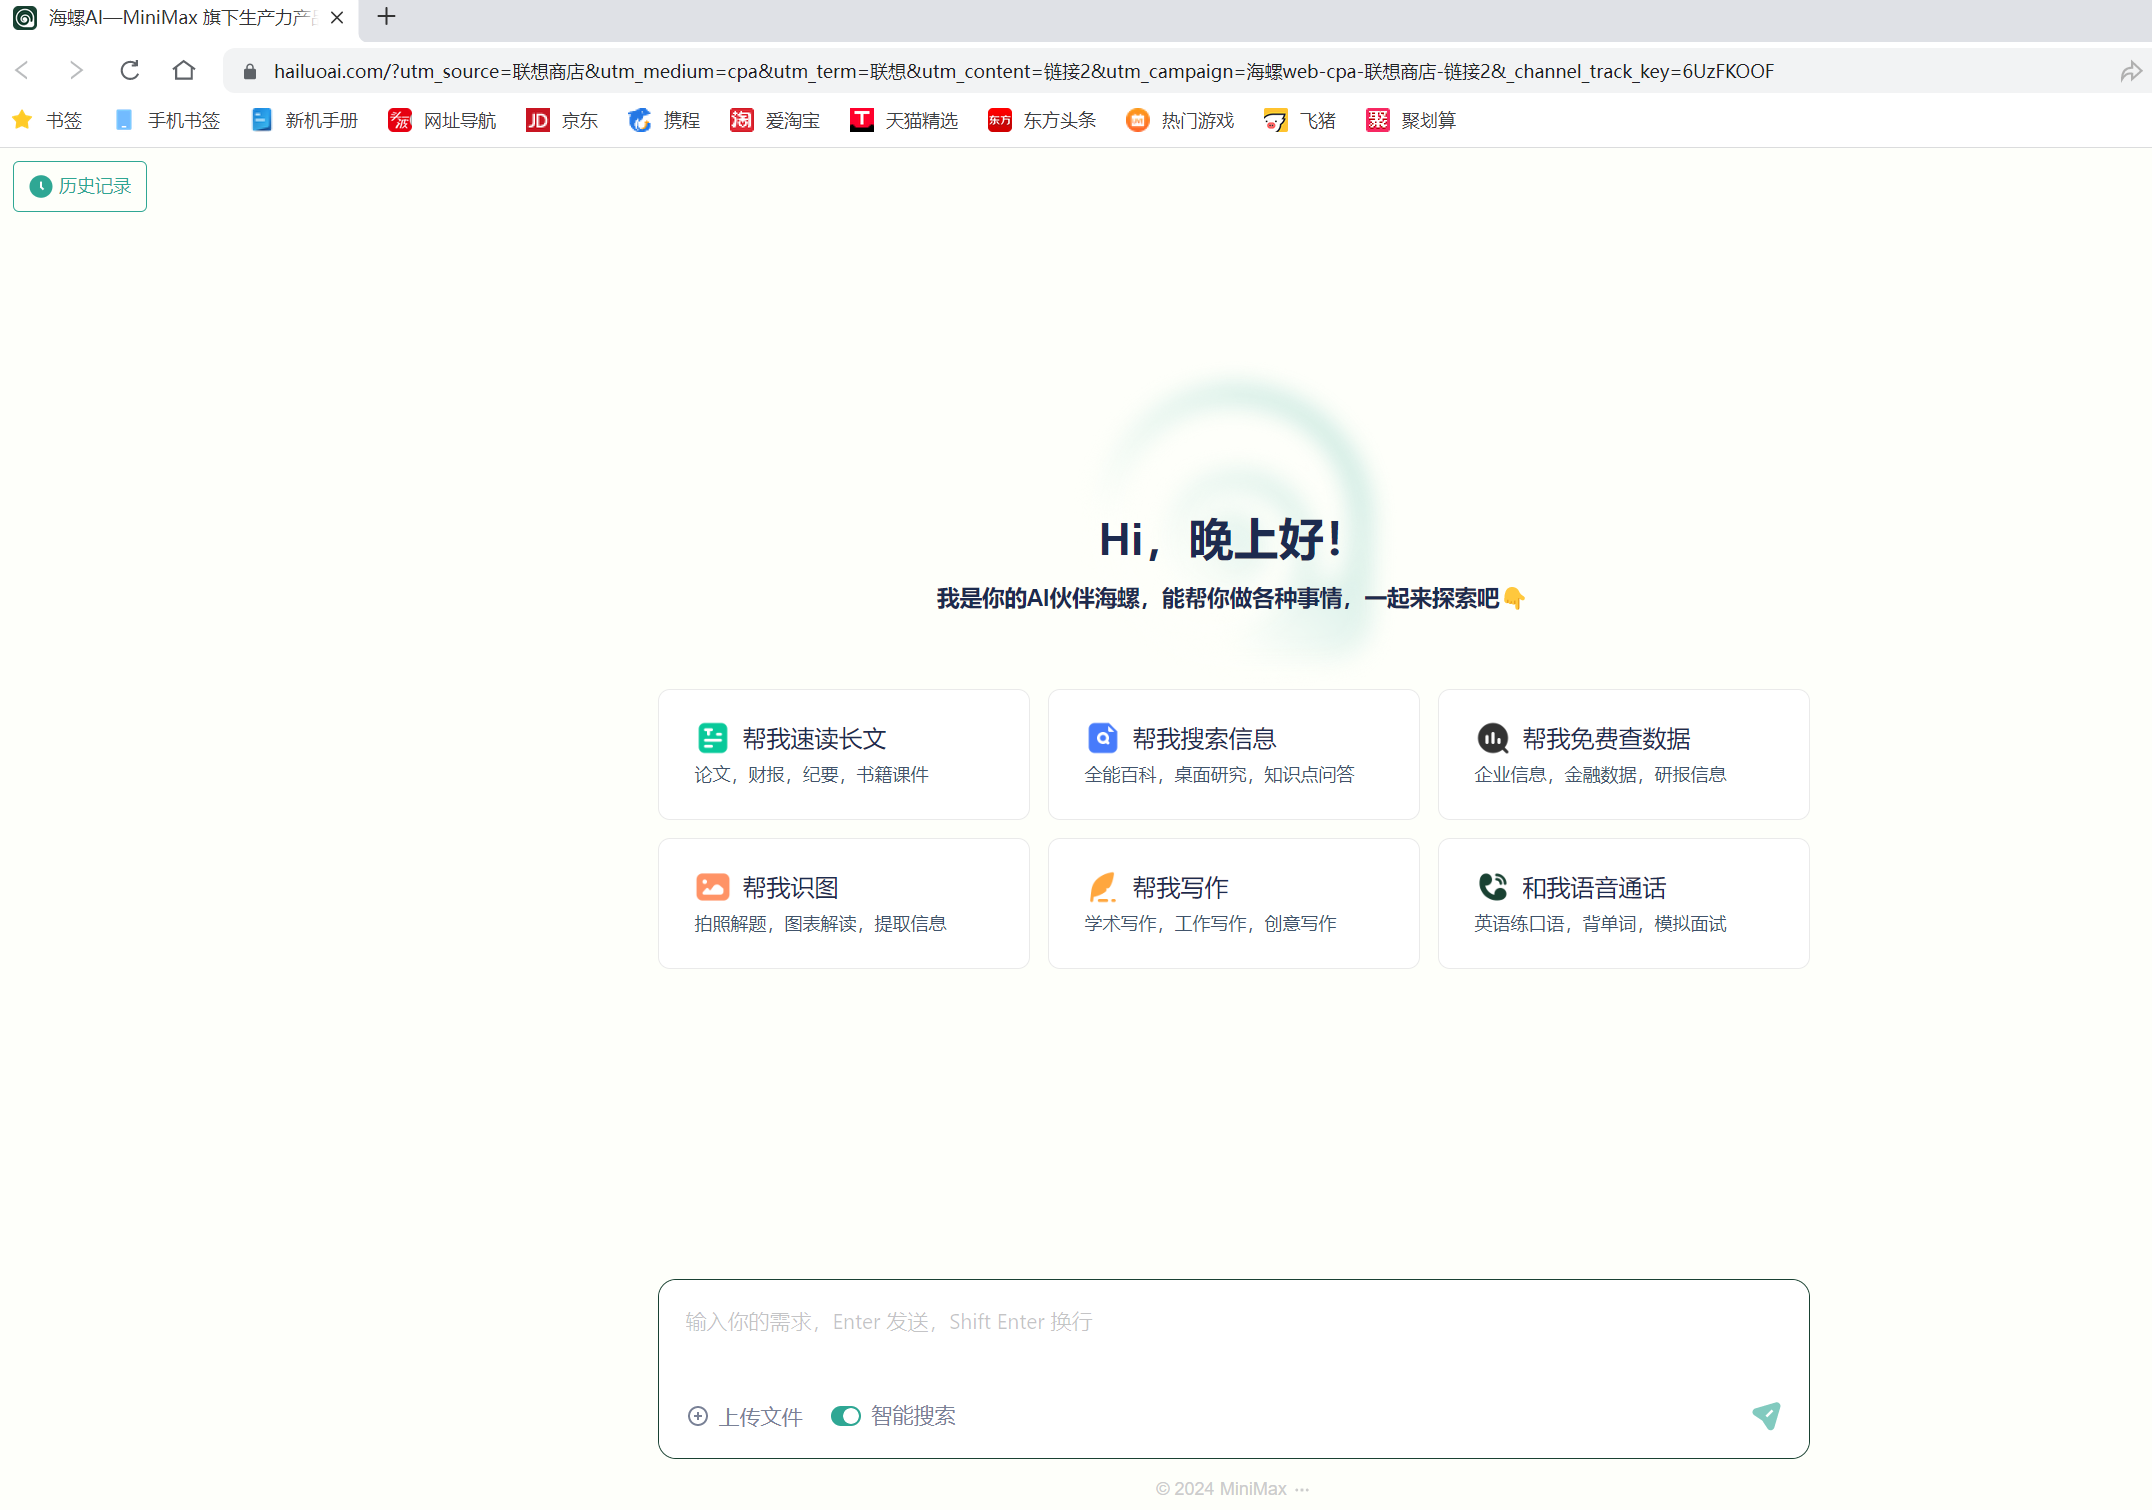This screenshot has height=1510, width=2152.
Task: Close the 海螺AI browser tab
Action: pyautogui.click(x=337, y=17)
